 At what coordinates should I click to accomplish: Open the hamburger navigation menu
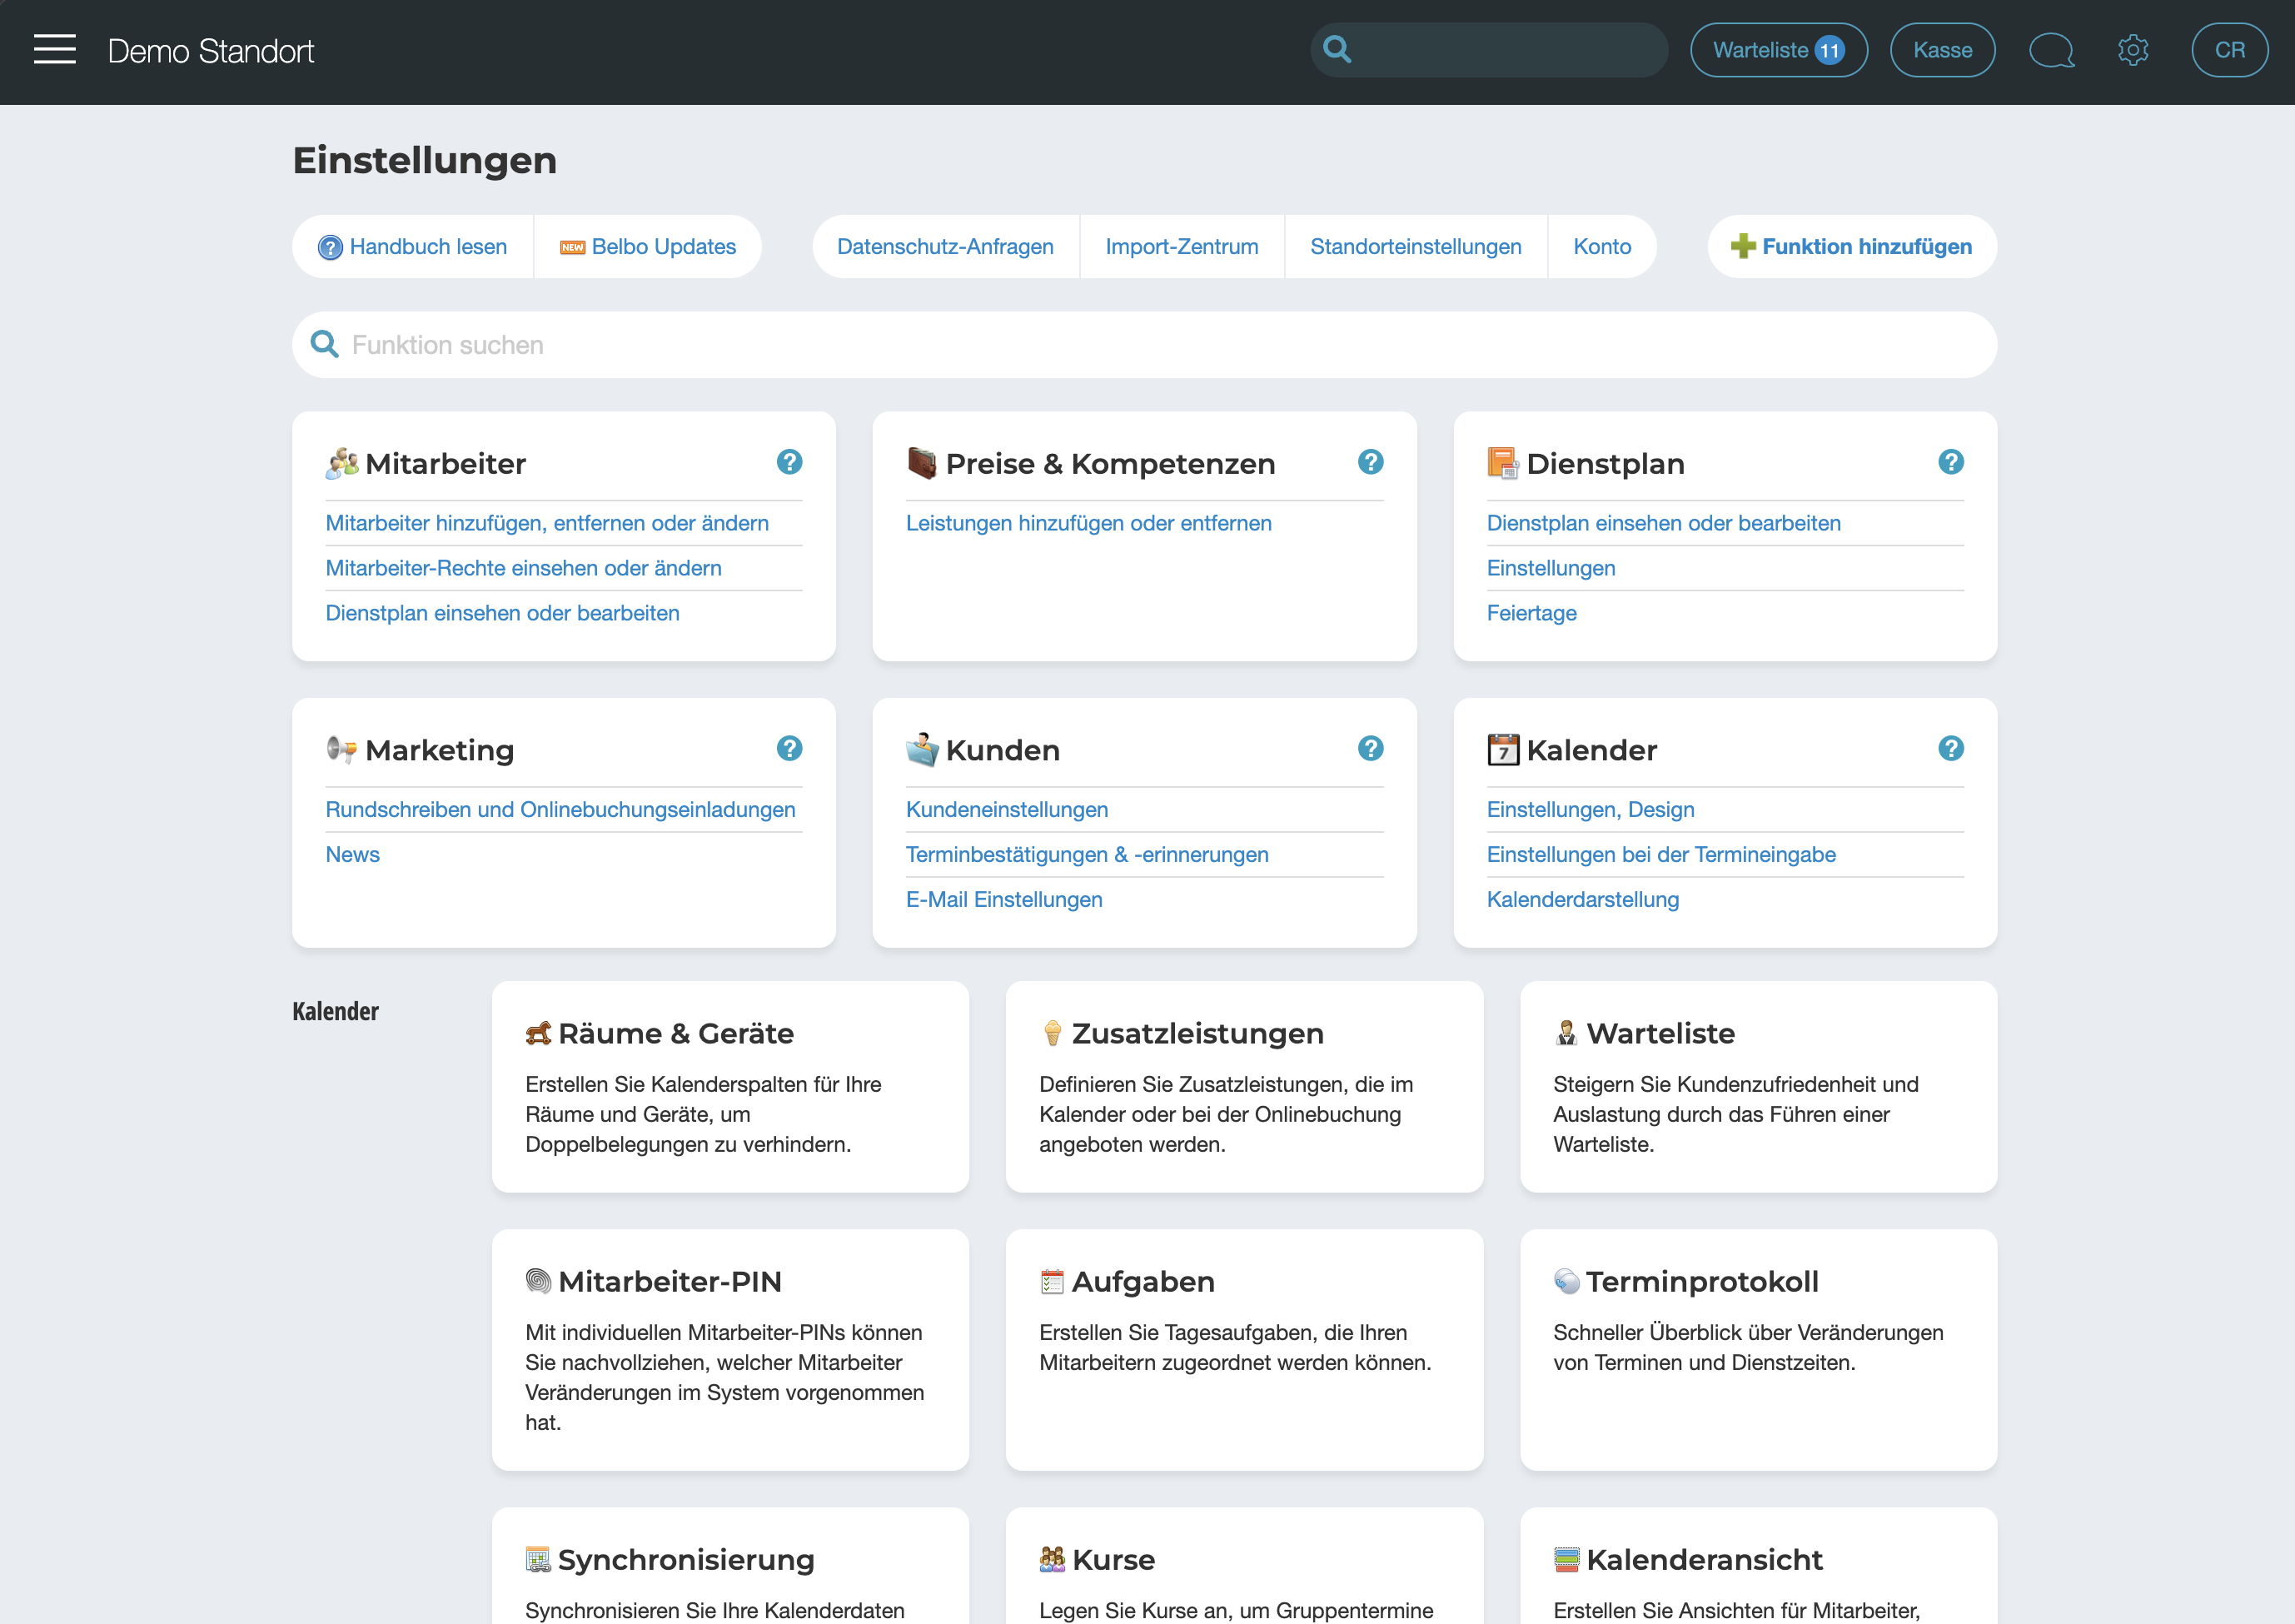coord(54,49)
